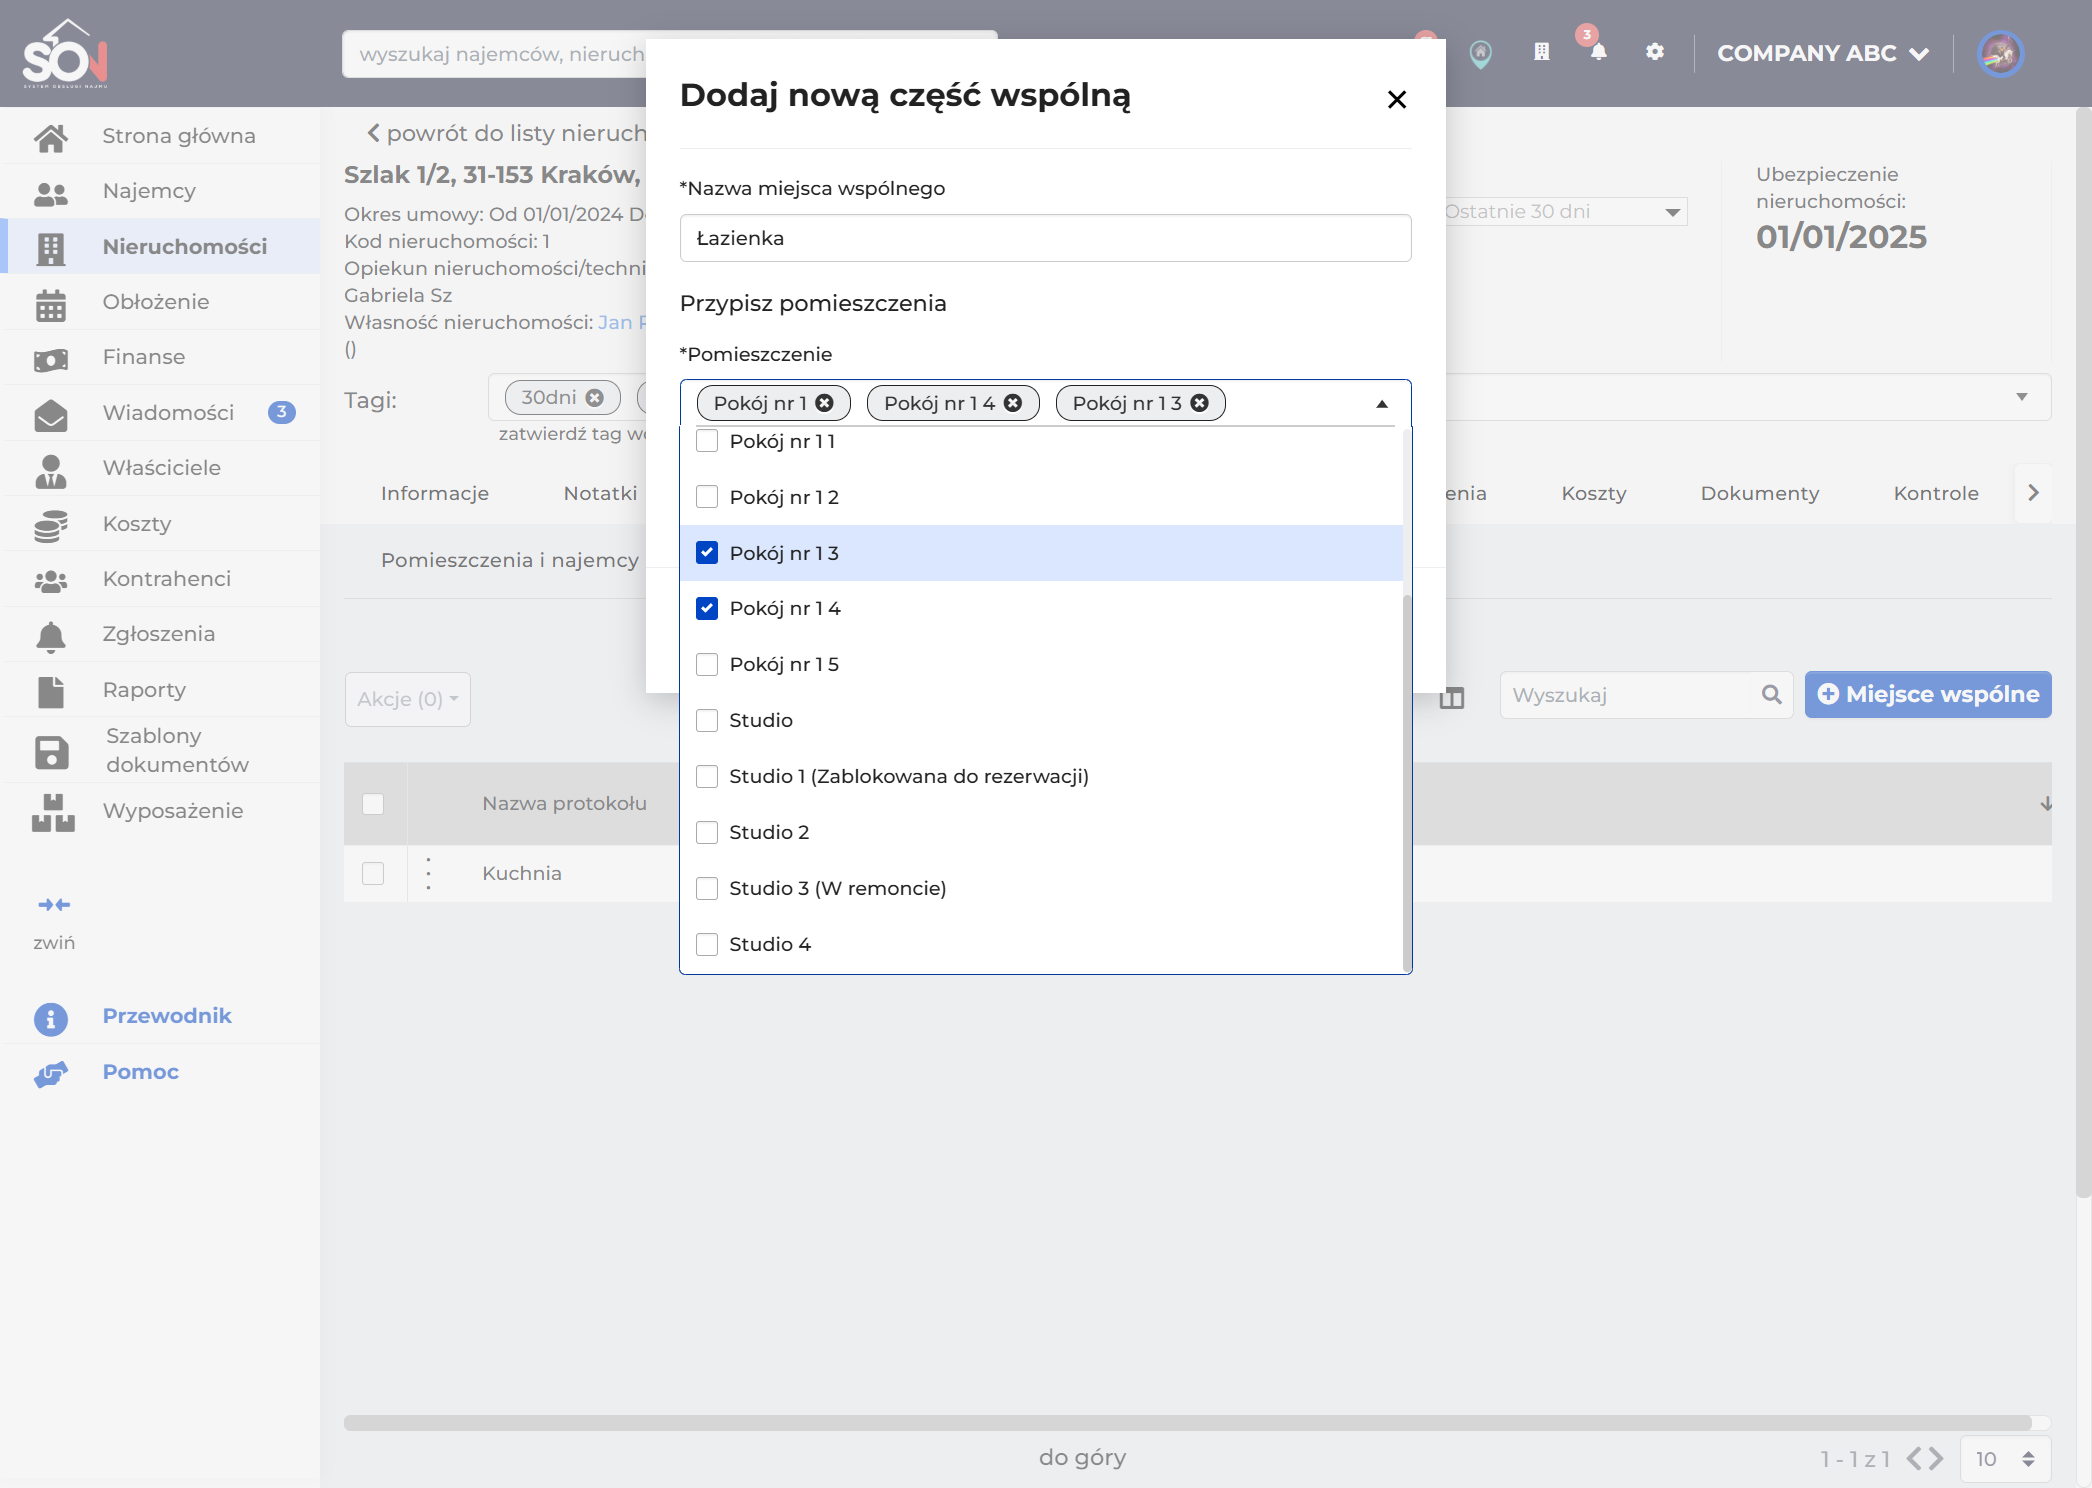This screenshot has height=1488, width=2092.
Task: Open Nieruchomości in the sidebar
Action: point(160,247)
